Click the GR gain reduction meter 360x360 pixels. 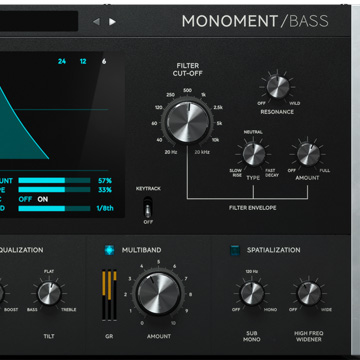click(109, 295)
